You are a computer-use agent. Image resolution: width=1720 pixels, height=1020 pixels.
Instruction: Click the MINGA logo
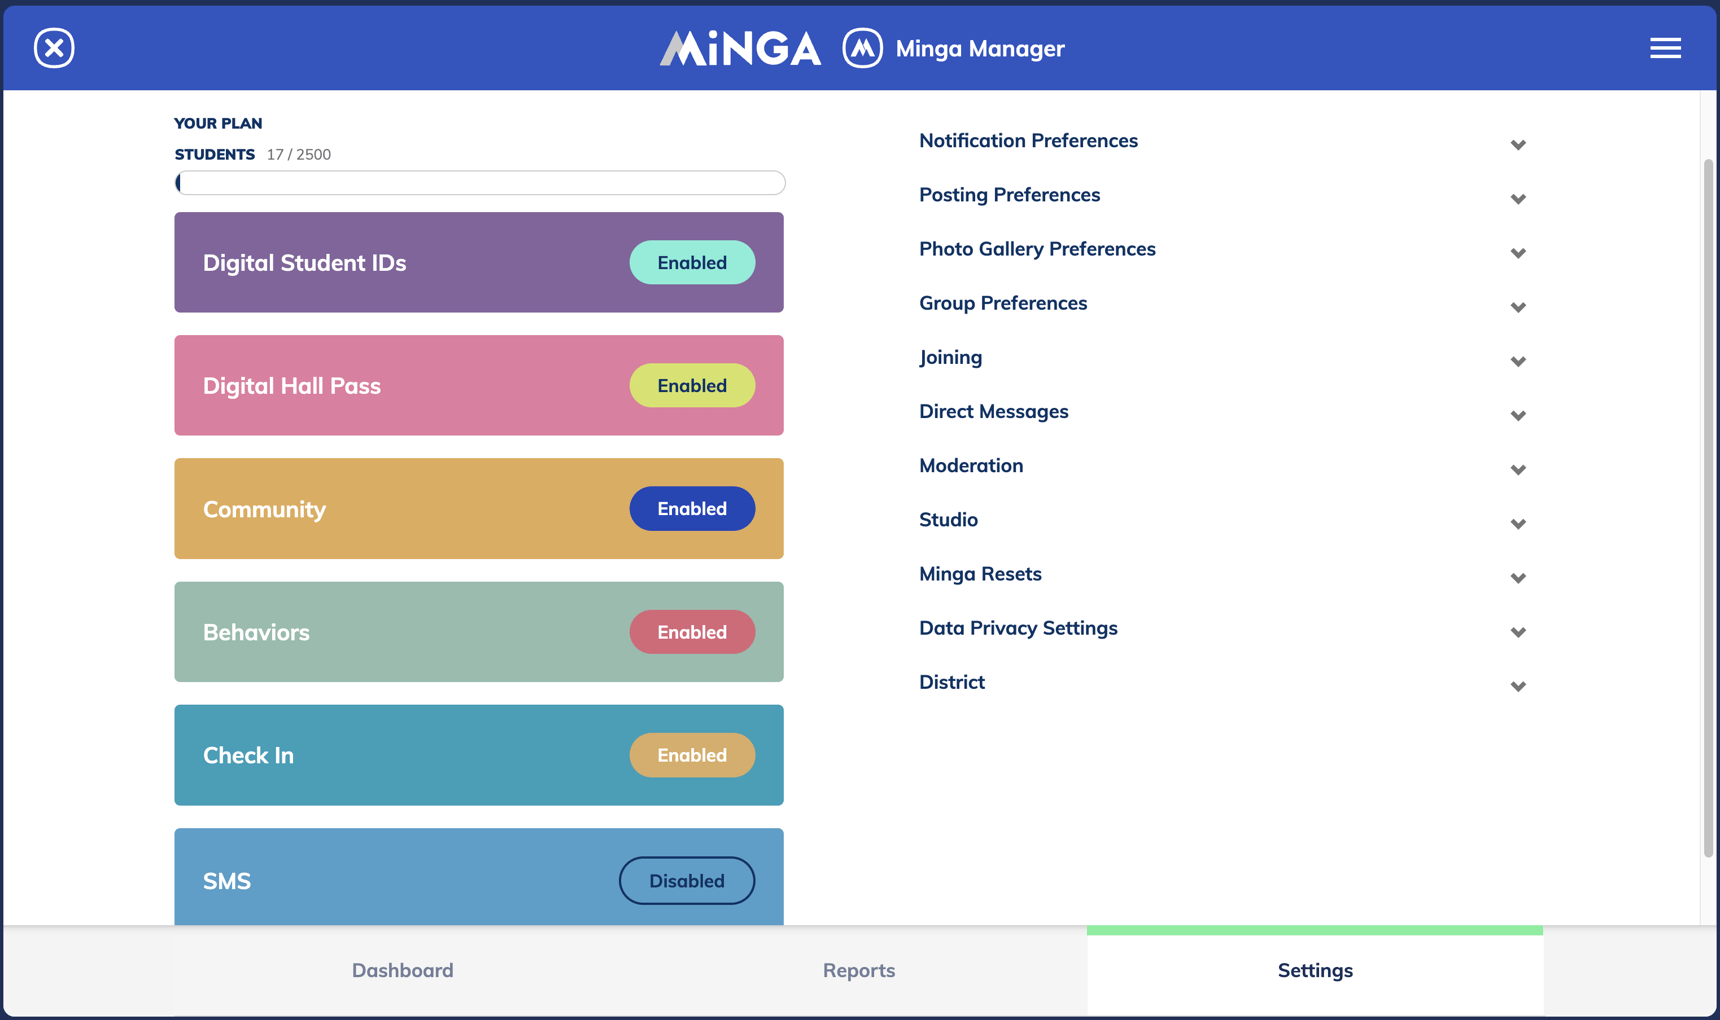[740, 47]
